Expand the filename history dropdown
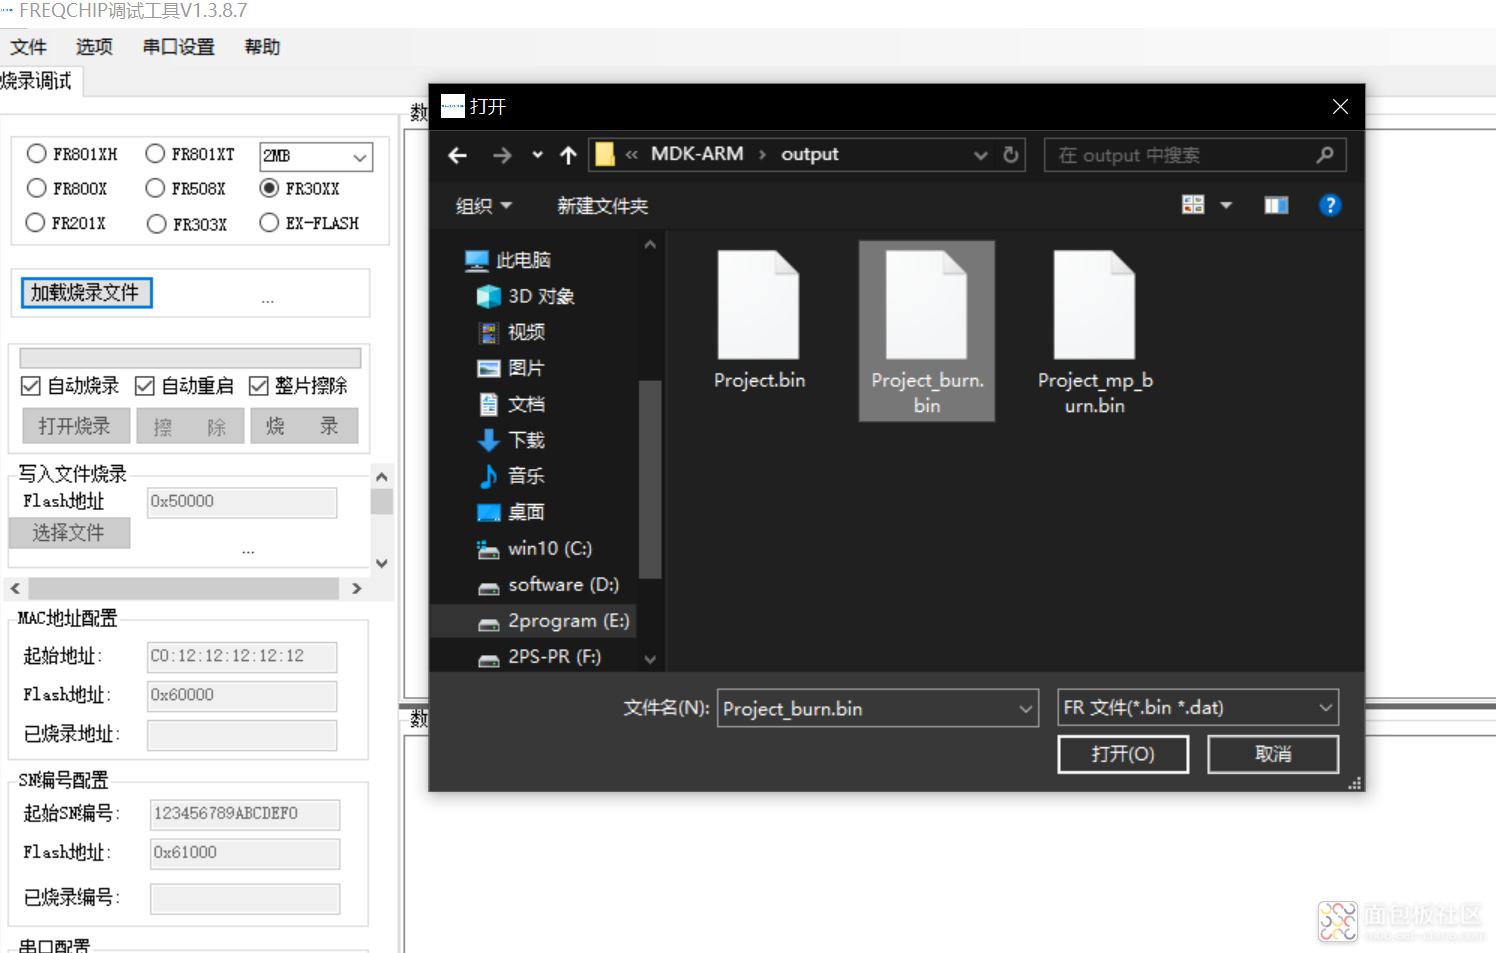Screen dimensions: 1496x953 (1026, 708)
